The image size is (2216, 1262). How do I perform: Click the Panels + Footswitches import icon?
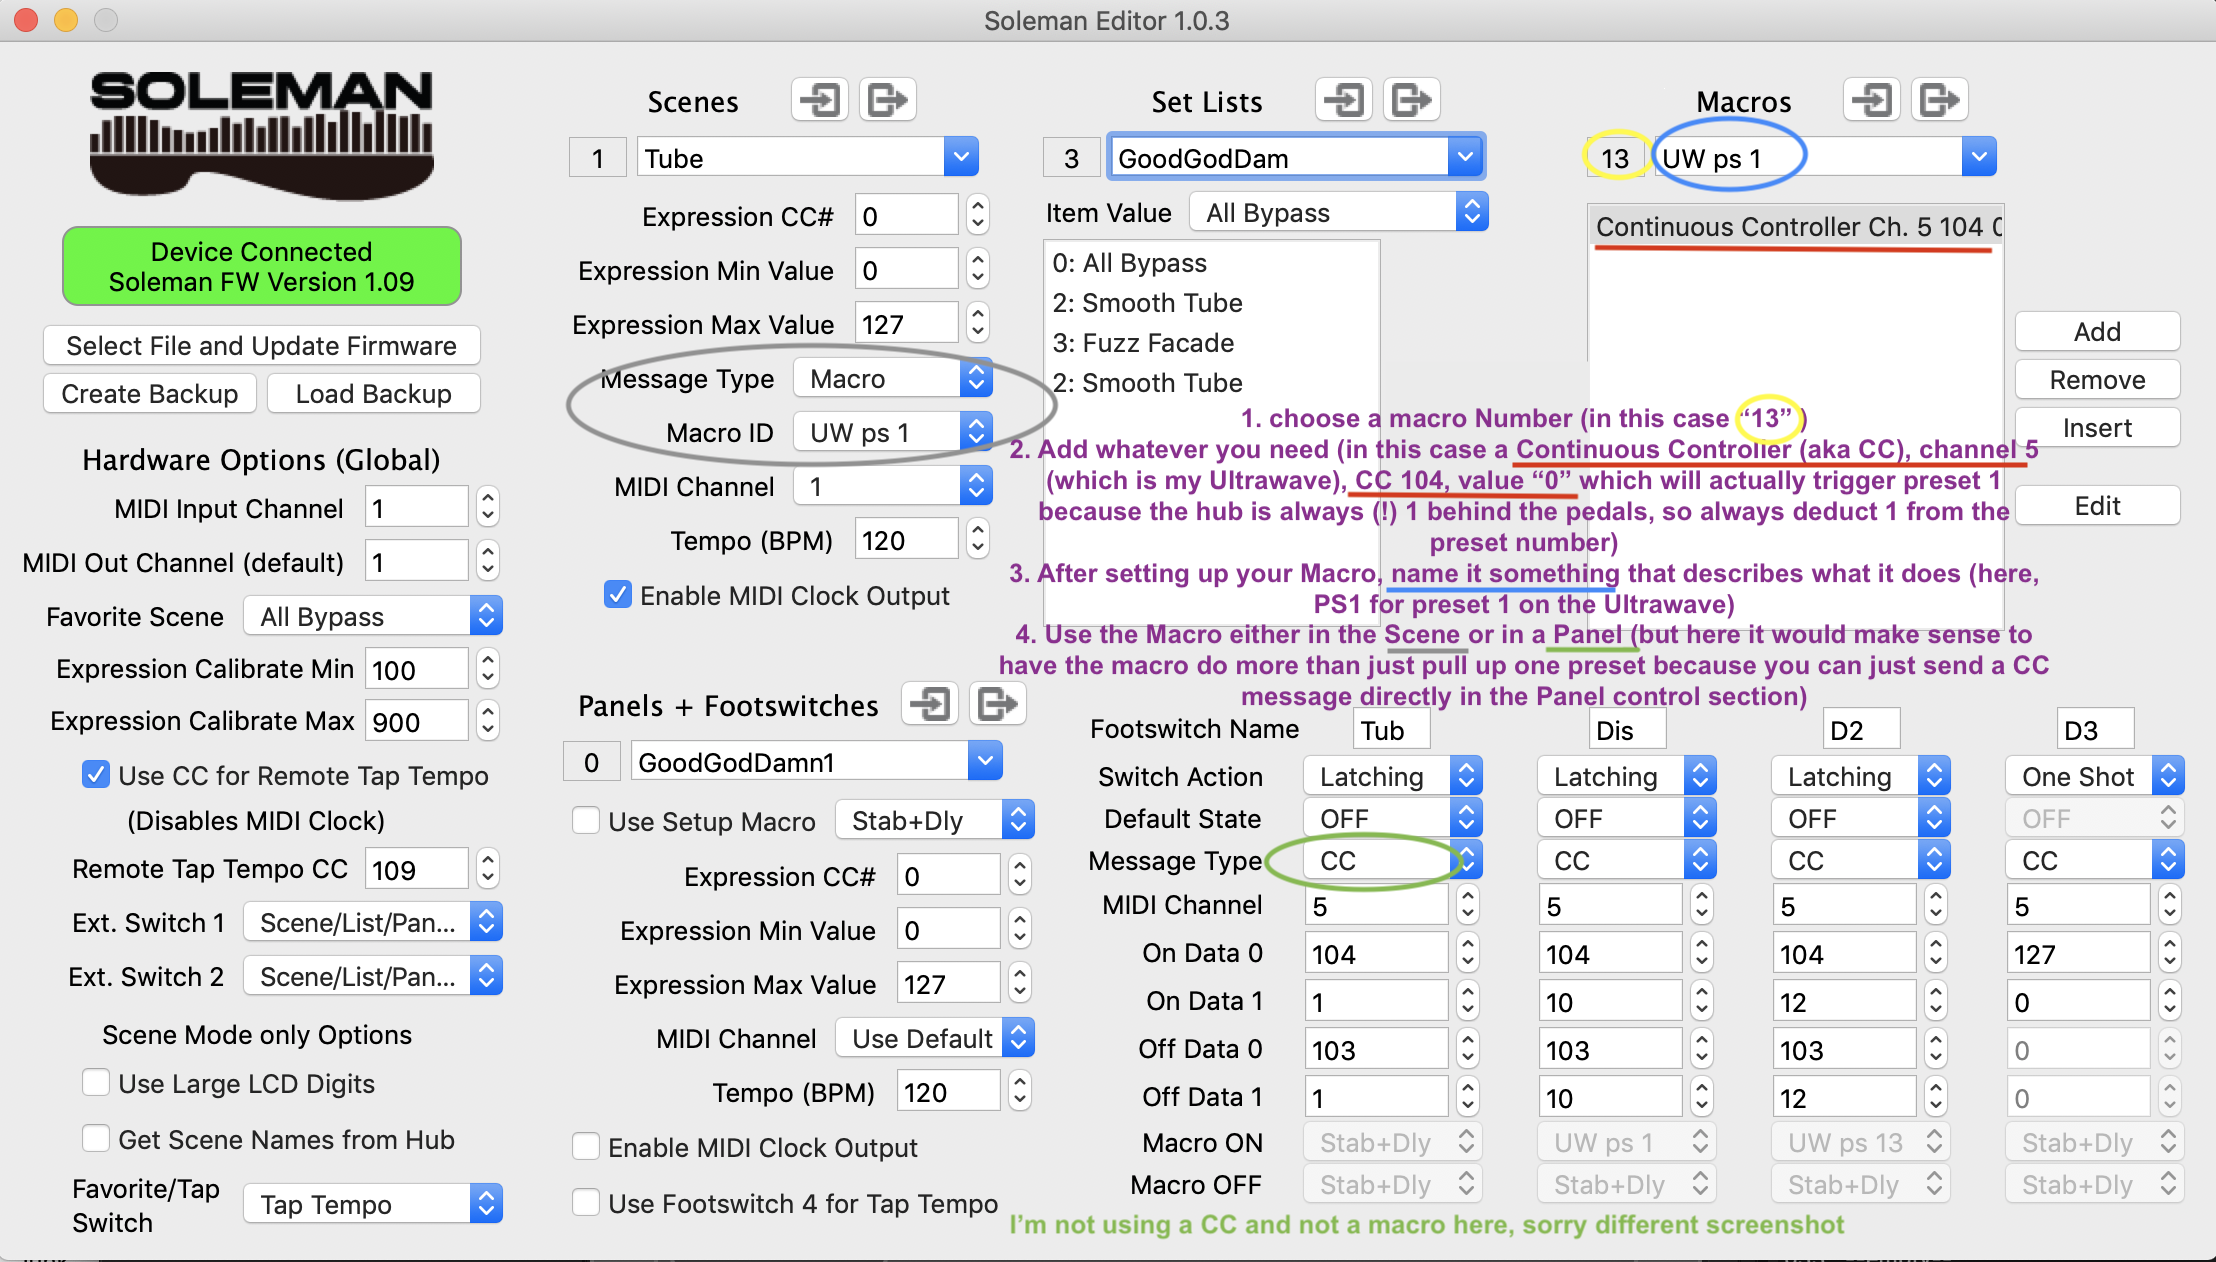pyautogui.click(x=930, y=704)
